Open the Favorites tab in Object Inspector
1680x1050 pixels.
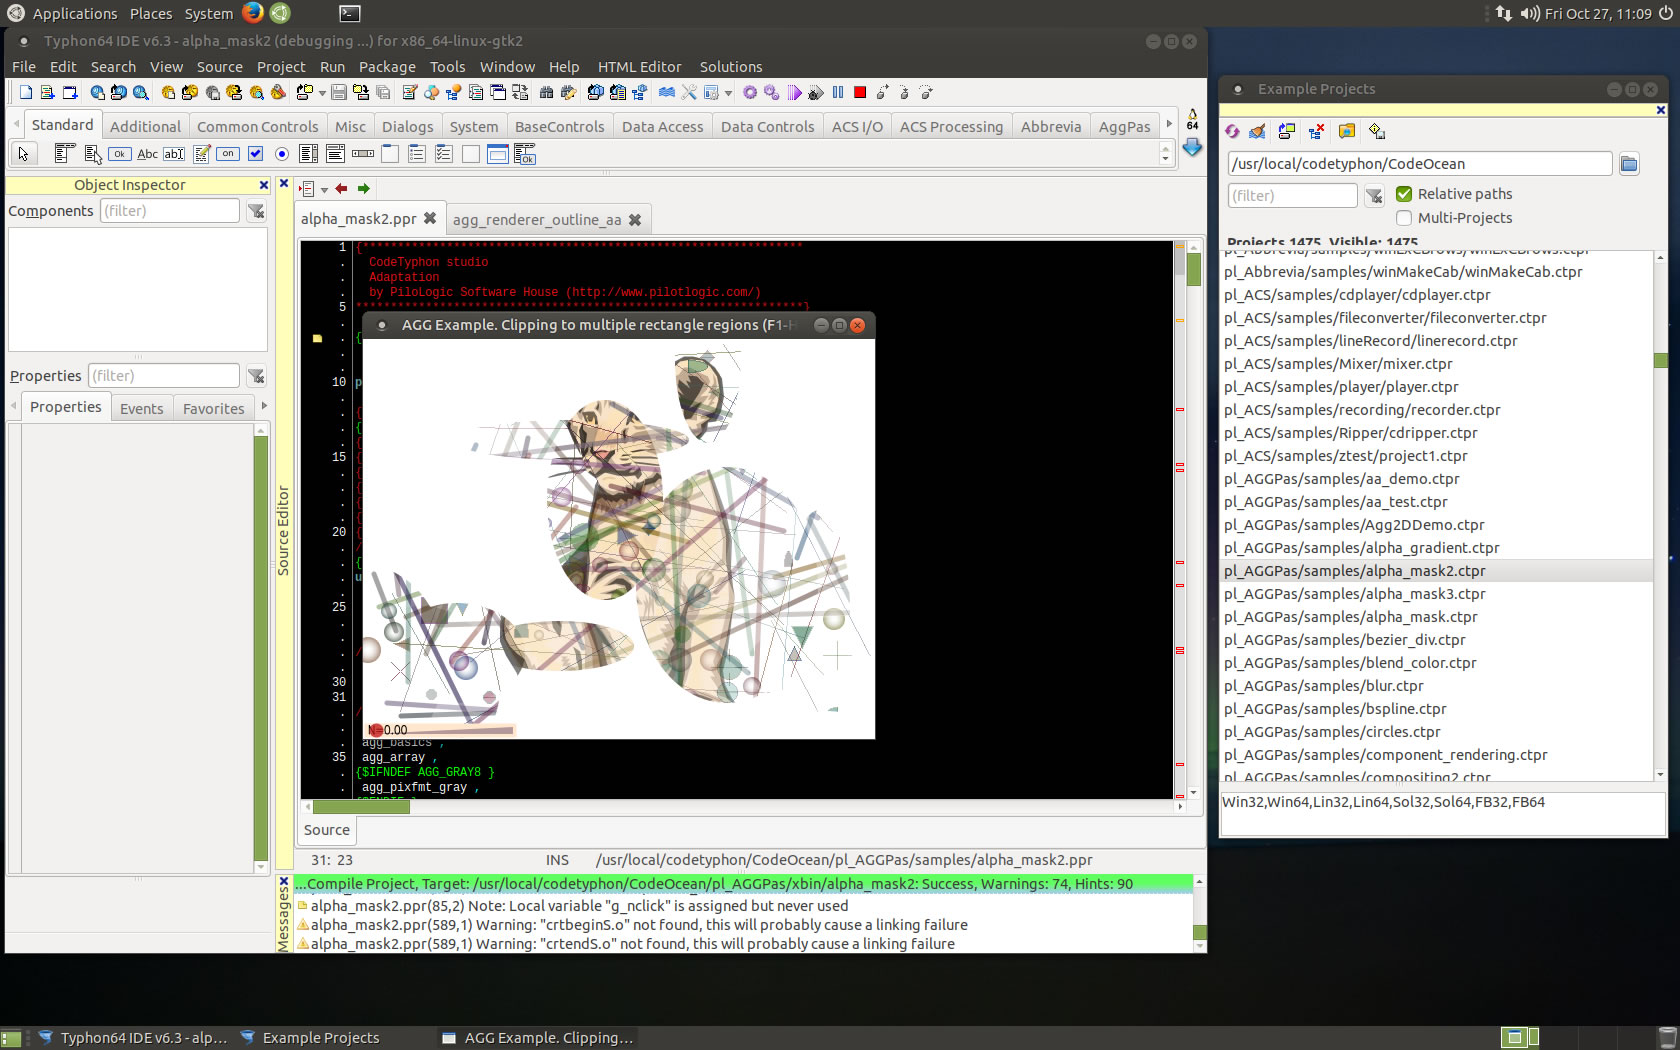click(x=213, y=409)
